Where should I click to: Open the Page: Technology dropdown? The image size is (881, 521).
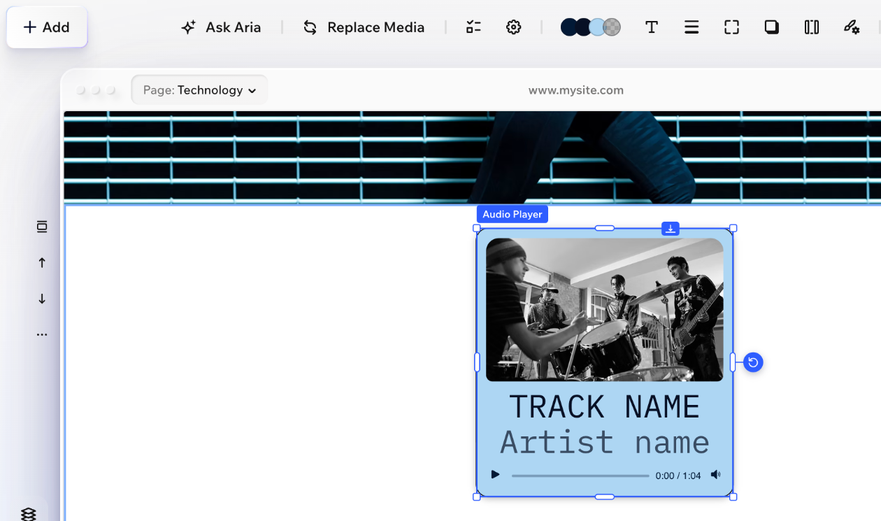pyautogui.click(x=199, y=90)
